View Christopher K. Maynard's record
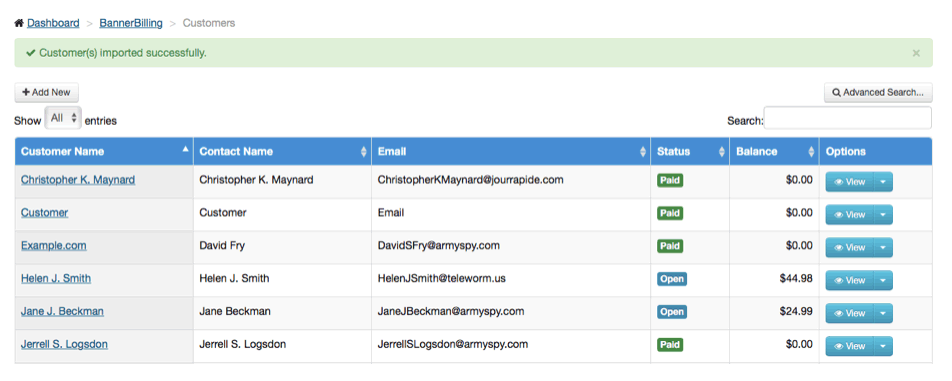This screenshot has width=952, height=381. [x=849, y=182]
